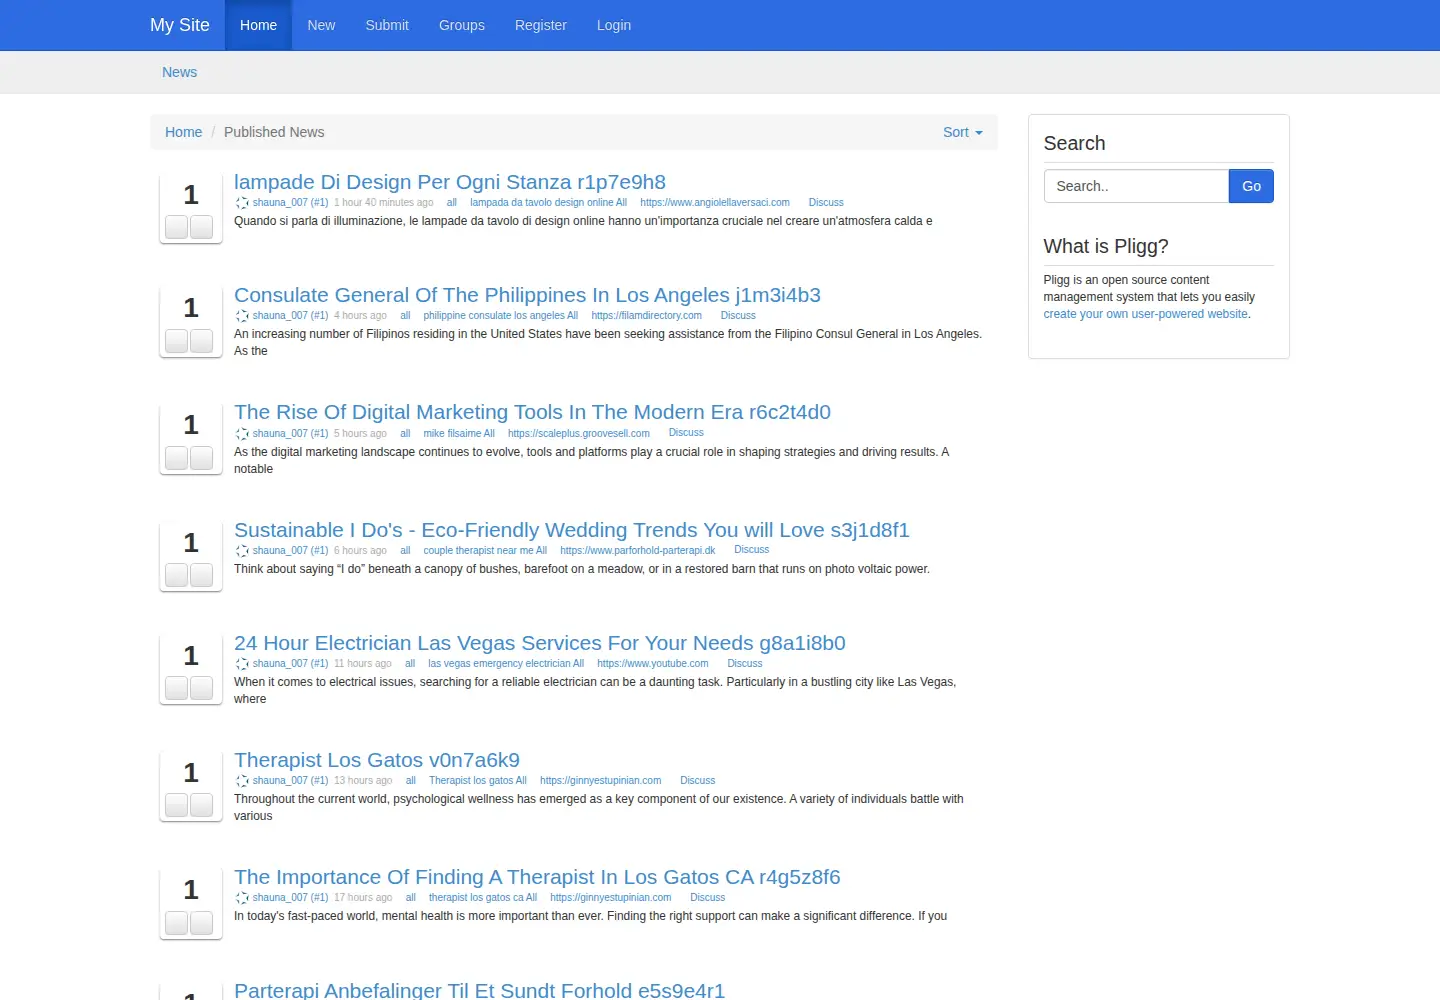Click Discuss link for Therapist Los Gatos v0n7a6k9
This screenshot has height=1000, width=1440.
(x=698, y=781)
